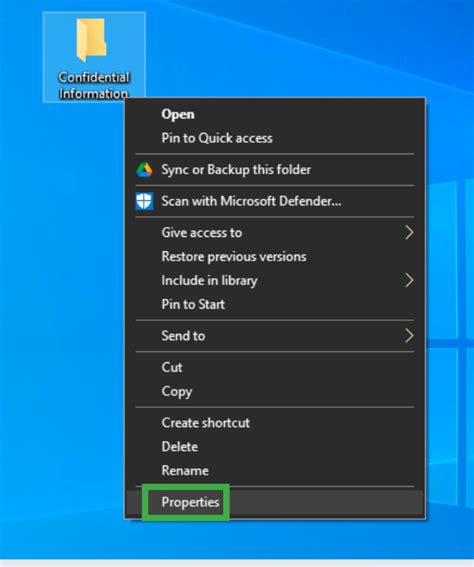Select Rename in the context menu

click(x=275, y=470)
